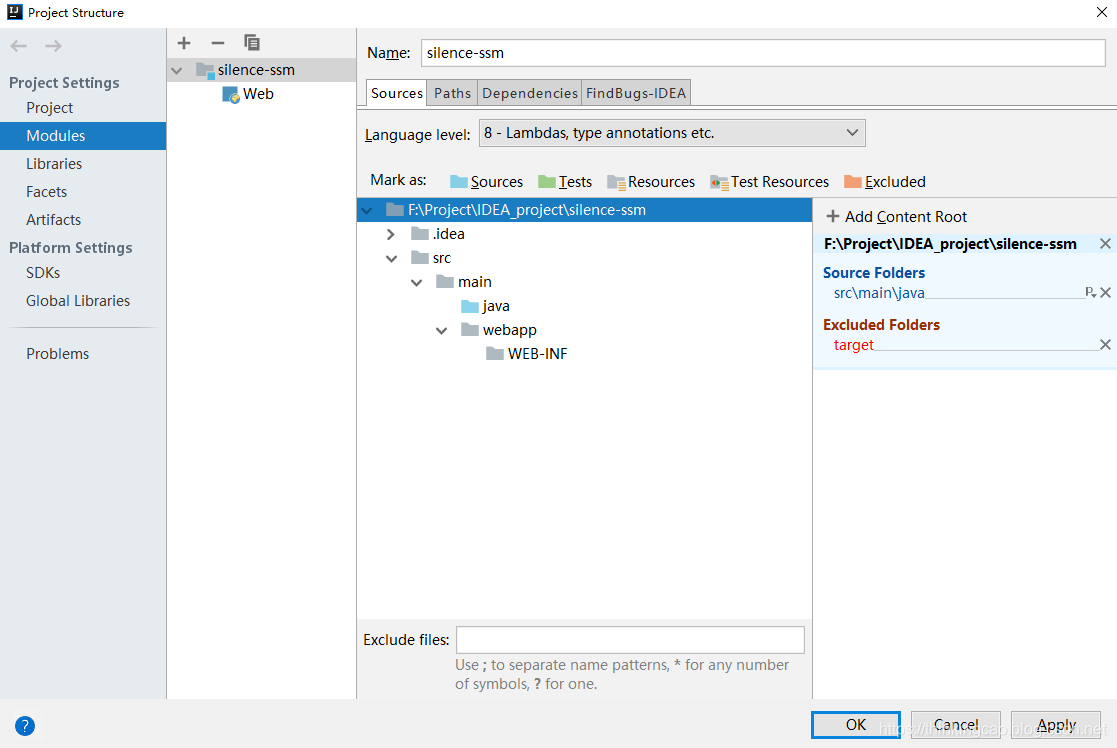Mark folder as Sources

click(487, 182)
